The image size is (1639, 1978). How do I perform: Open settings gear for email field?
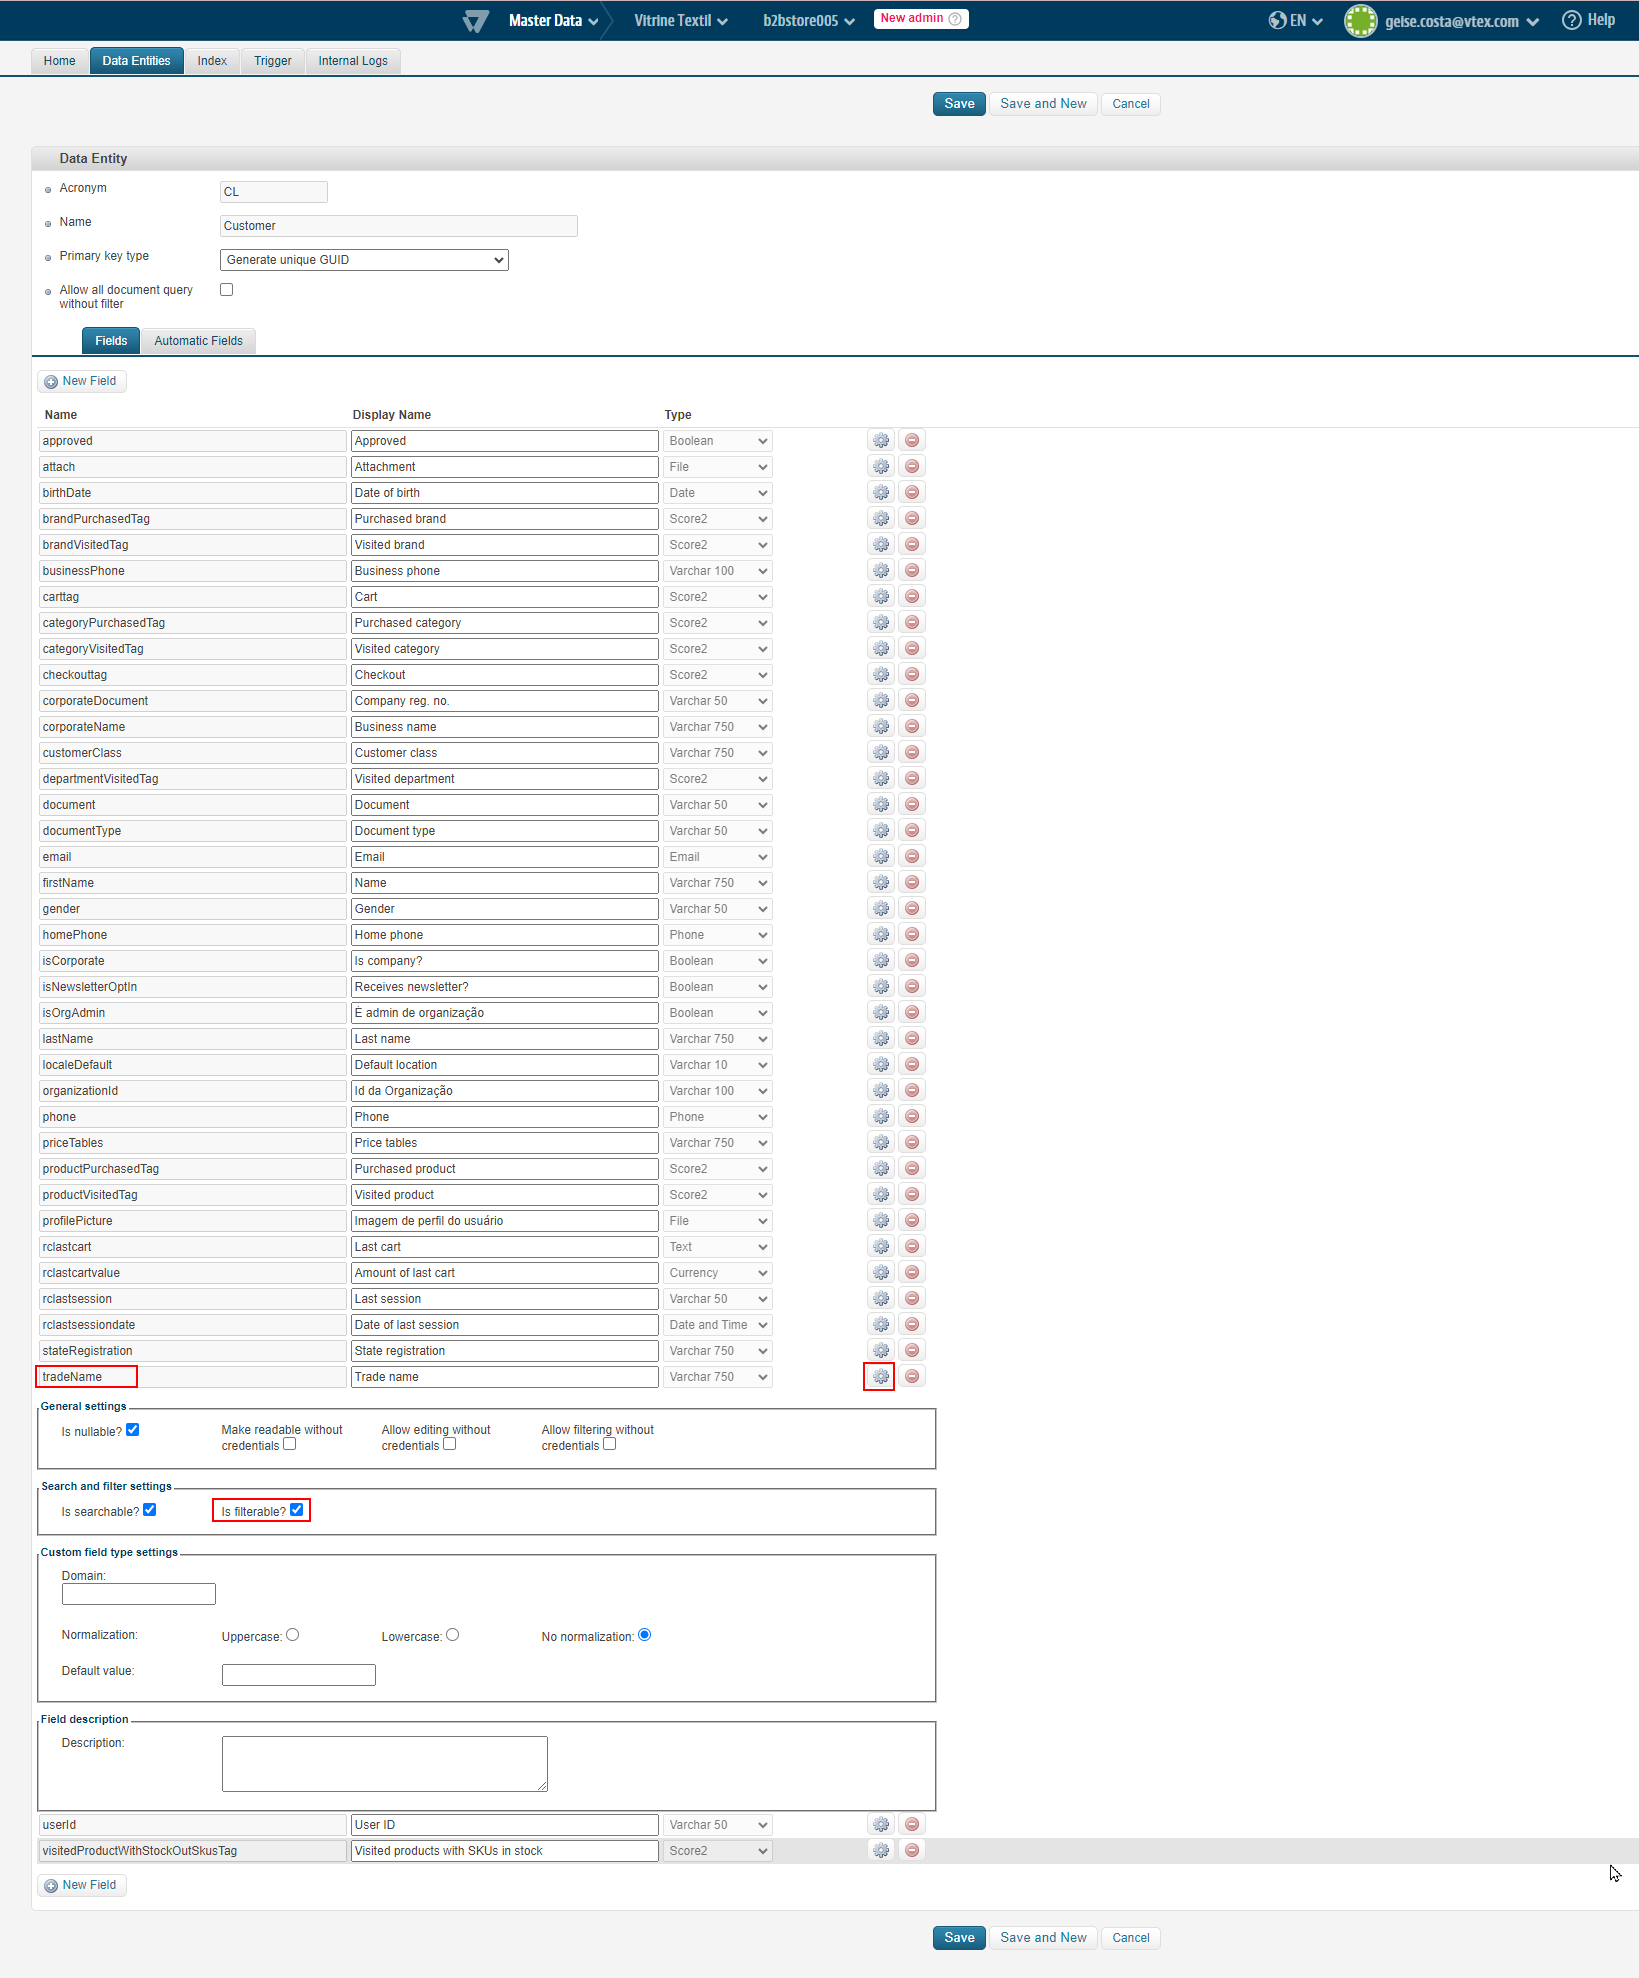pos(881,856)
